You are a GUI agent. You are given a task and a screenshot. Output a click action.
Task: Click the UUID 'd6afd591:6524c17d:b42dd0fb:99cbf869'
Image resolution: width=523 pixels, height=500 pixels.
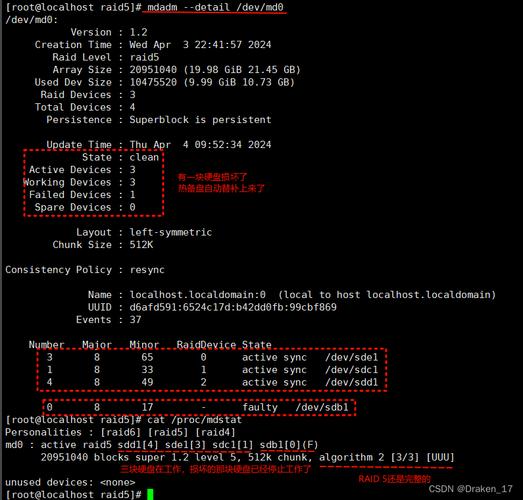(x=233, y=308)
